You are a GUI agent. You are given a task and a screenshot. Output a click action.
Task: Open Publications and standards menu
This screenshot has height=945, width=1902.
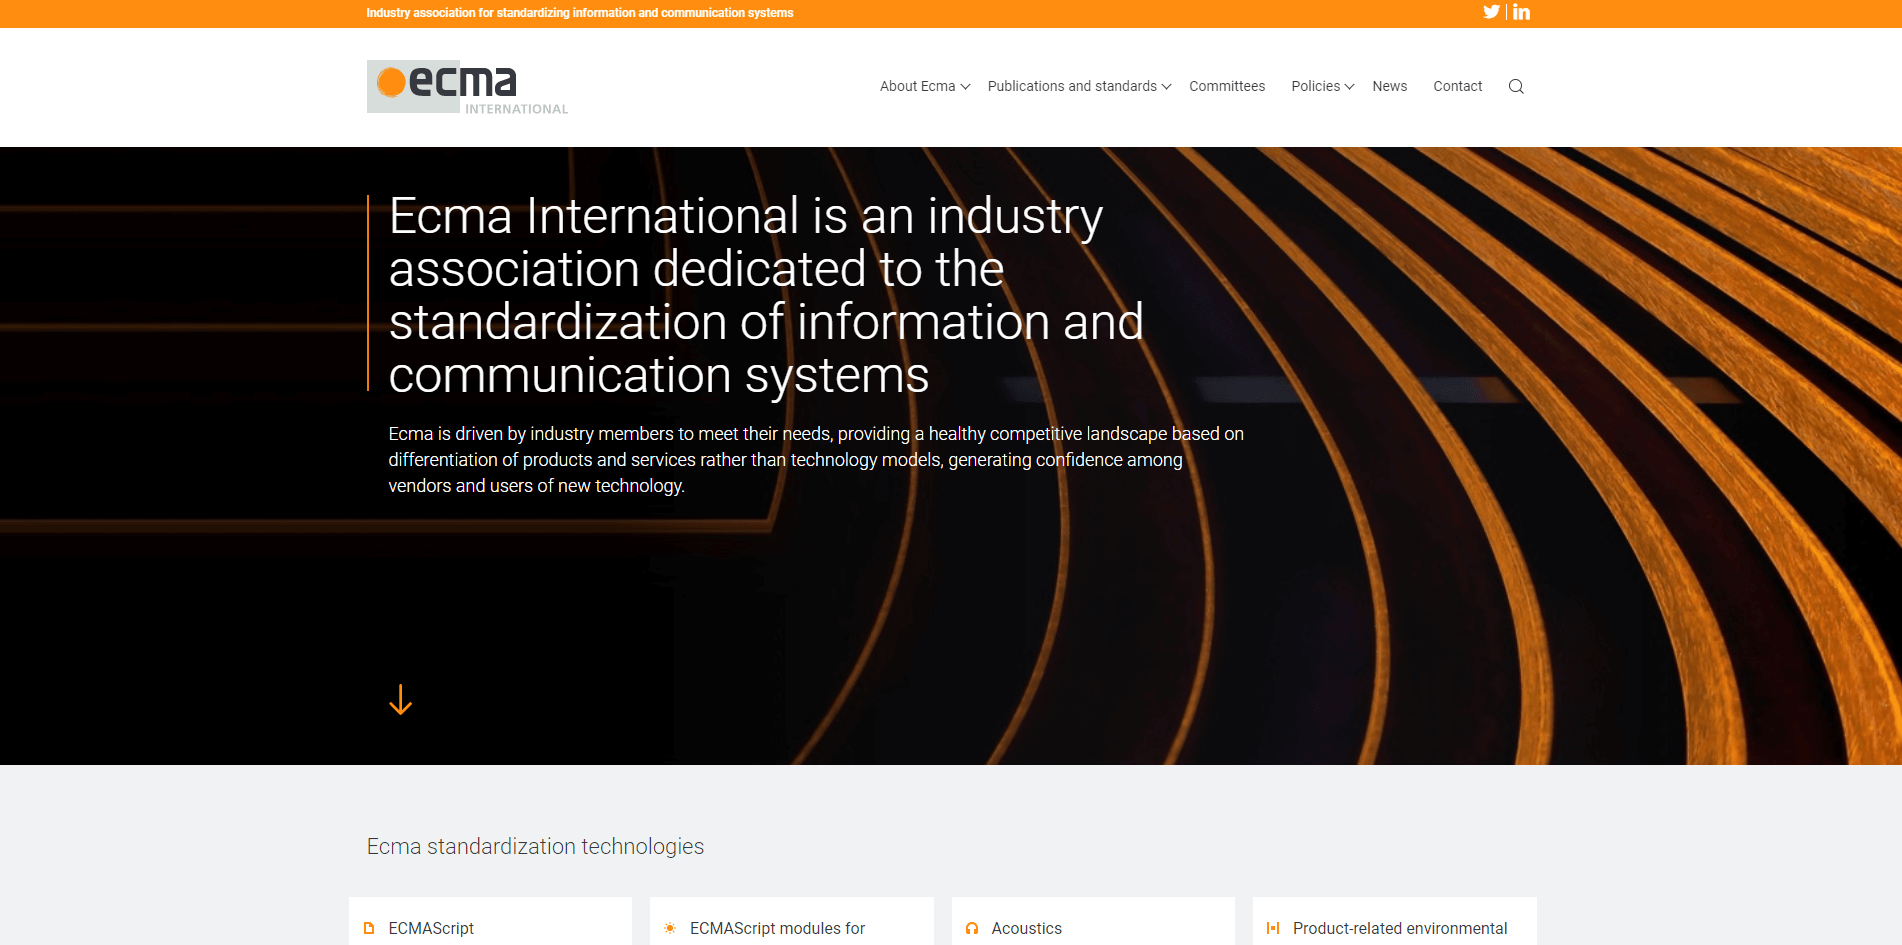coord(1072,86)
